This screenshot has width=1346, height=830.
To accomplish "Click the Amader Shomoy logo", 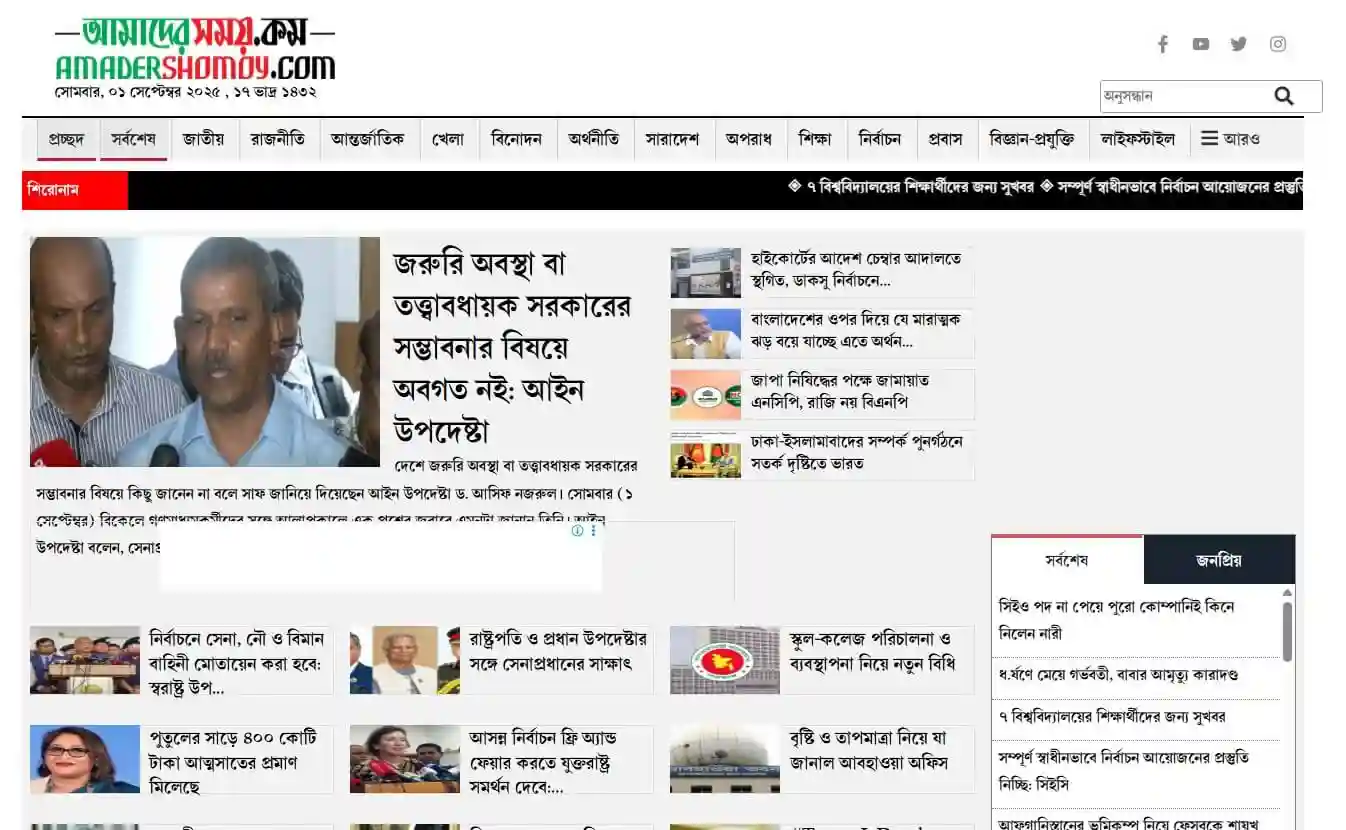I will [196, 48].
